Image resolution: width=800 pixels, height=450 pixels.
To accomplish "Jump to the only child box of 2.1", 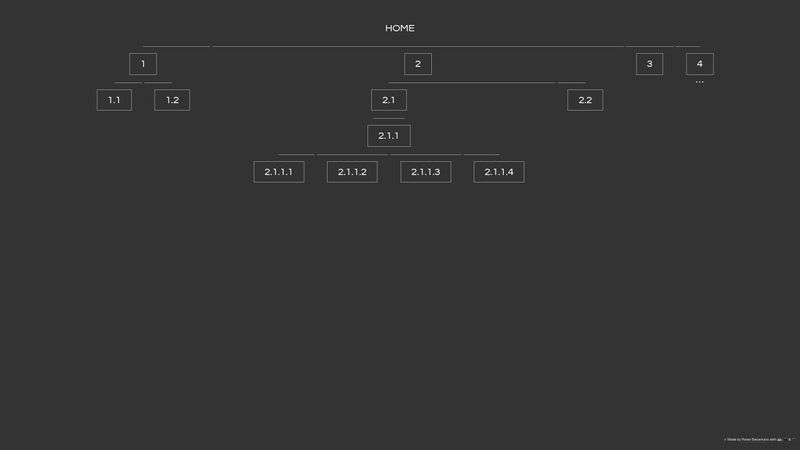I will (389, 136).
